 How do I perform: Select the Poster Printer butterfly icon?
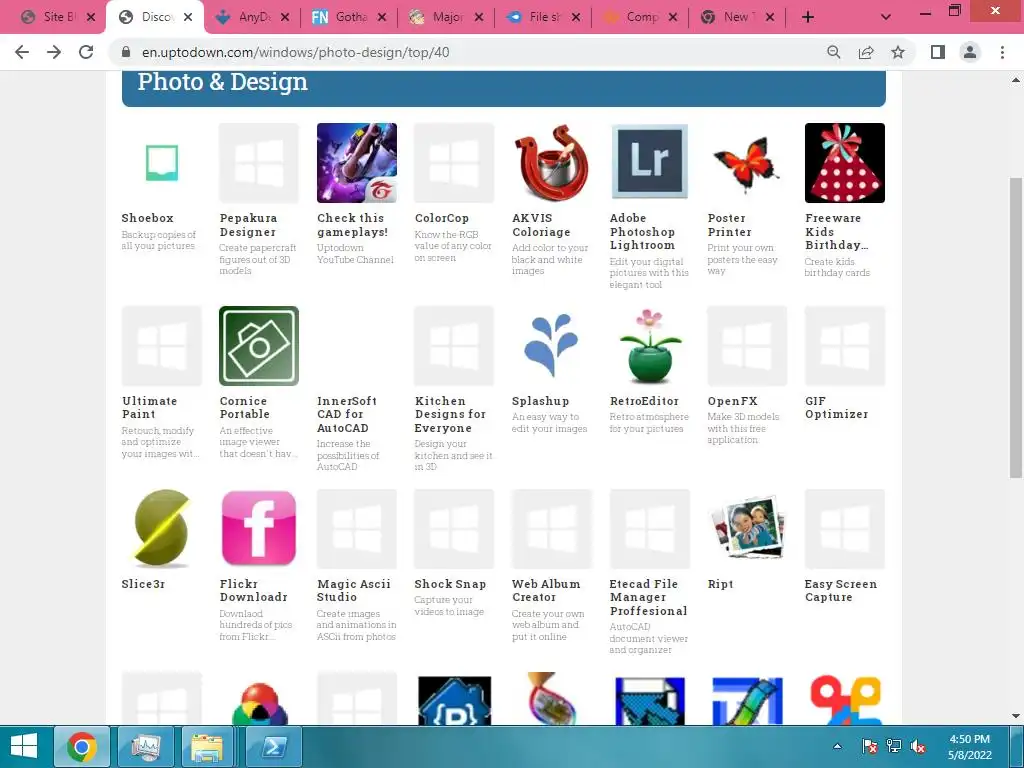point(746,163)
